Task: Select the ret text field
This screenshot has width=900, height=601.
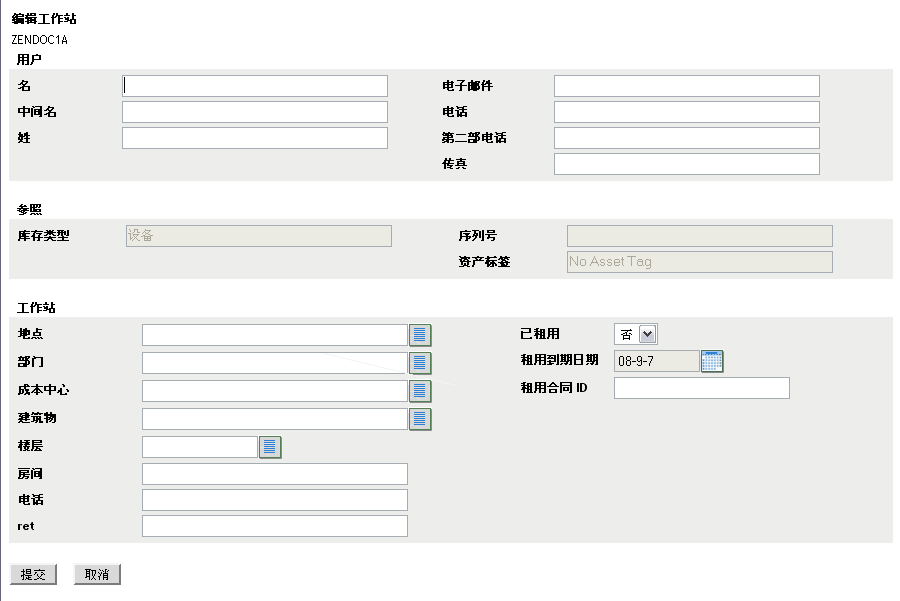Action: click(275, 526)
